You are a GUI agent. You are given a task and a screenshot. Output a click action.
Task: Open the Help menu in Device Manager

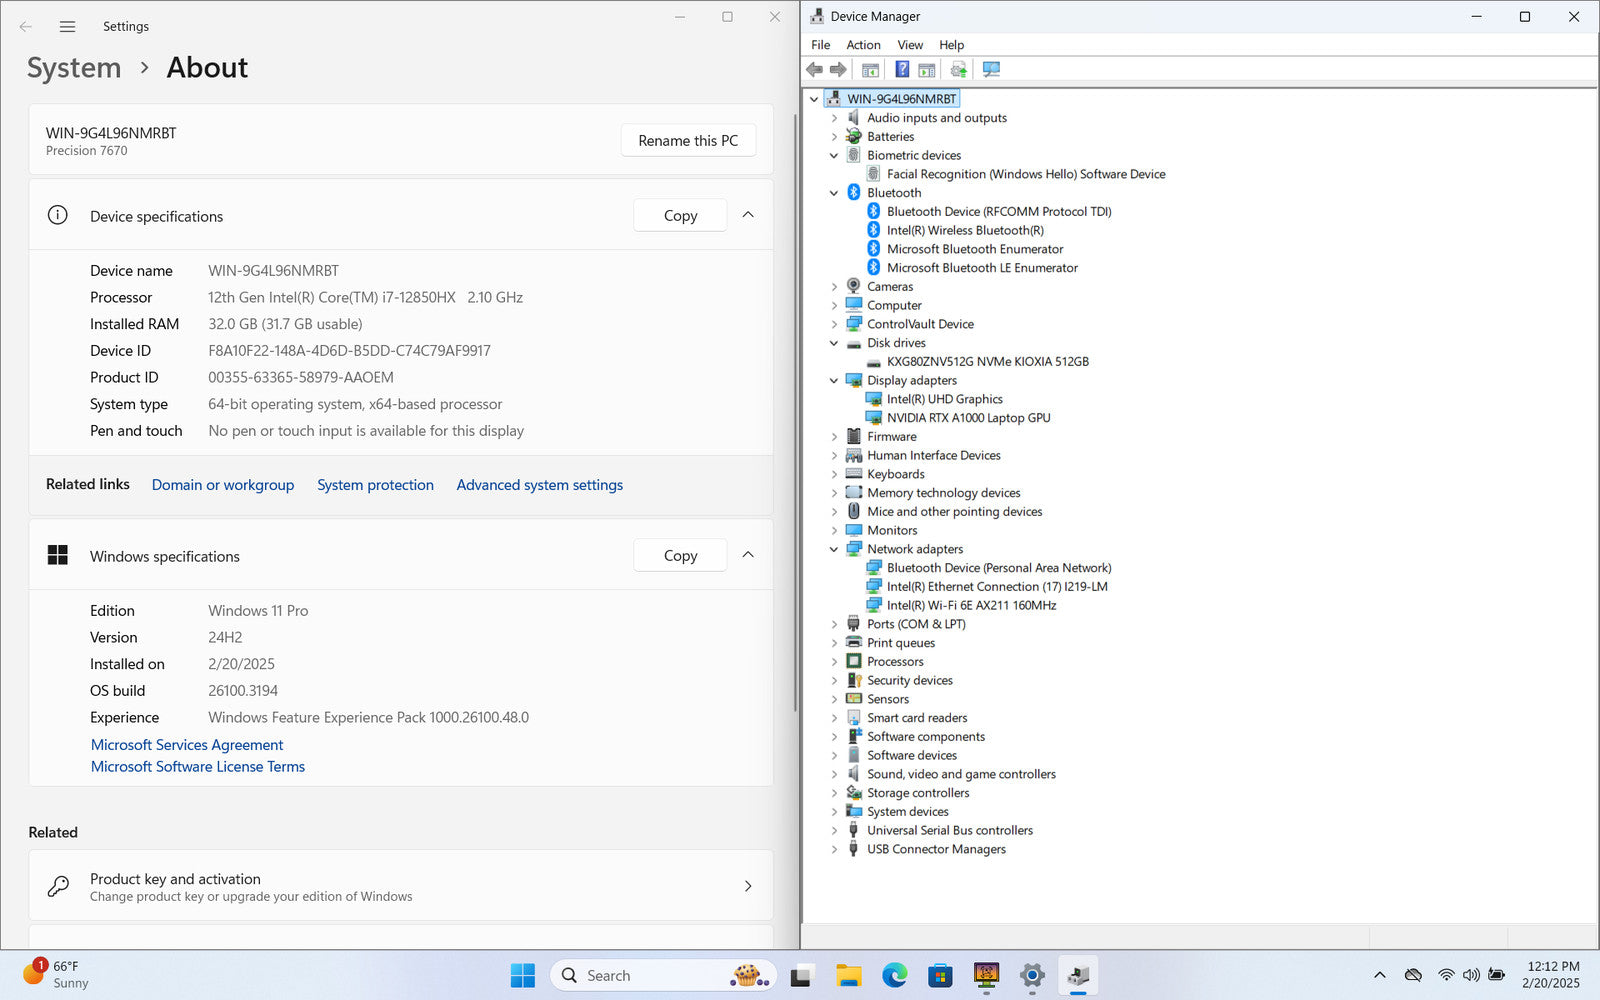pos(951,45)
